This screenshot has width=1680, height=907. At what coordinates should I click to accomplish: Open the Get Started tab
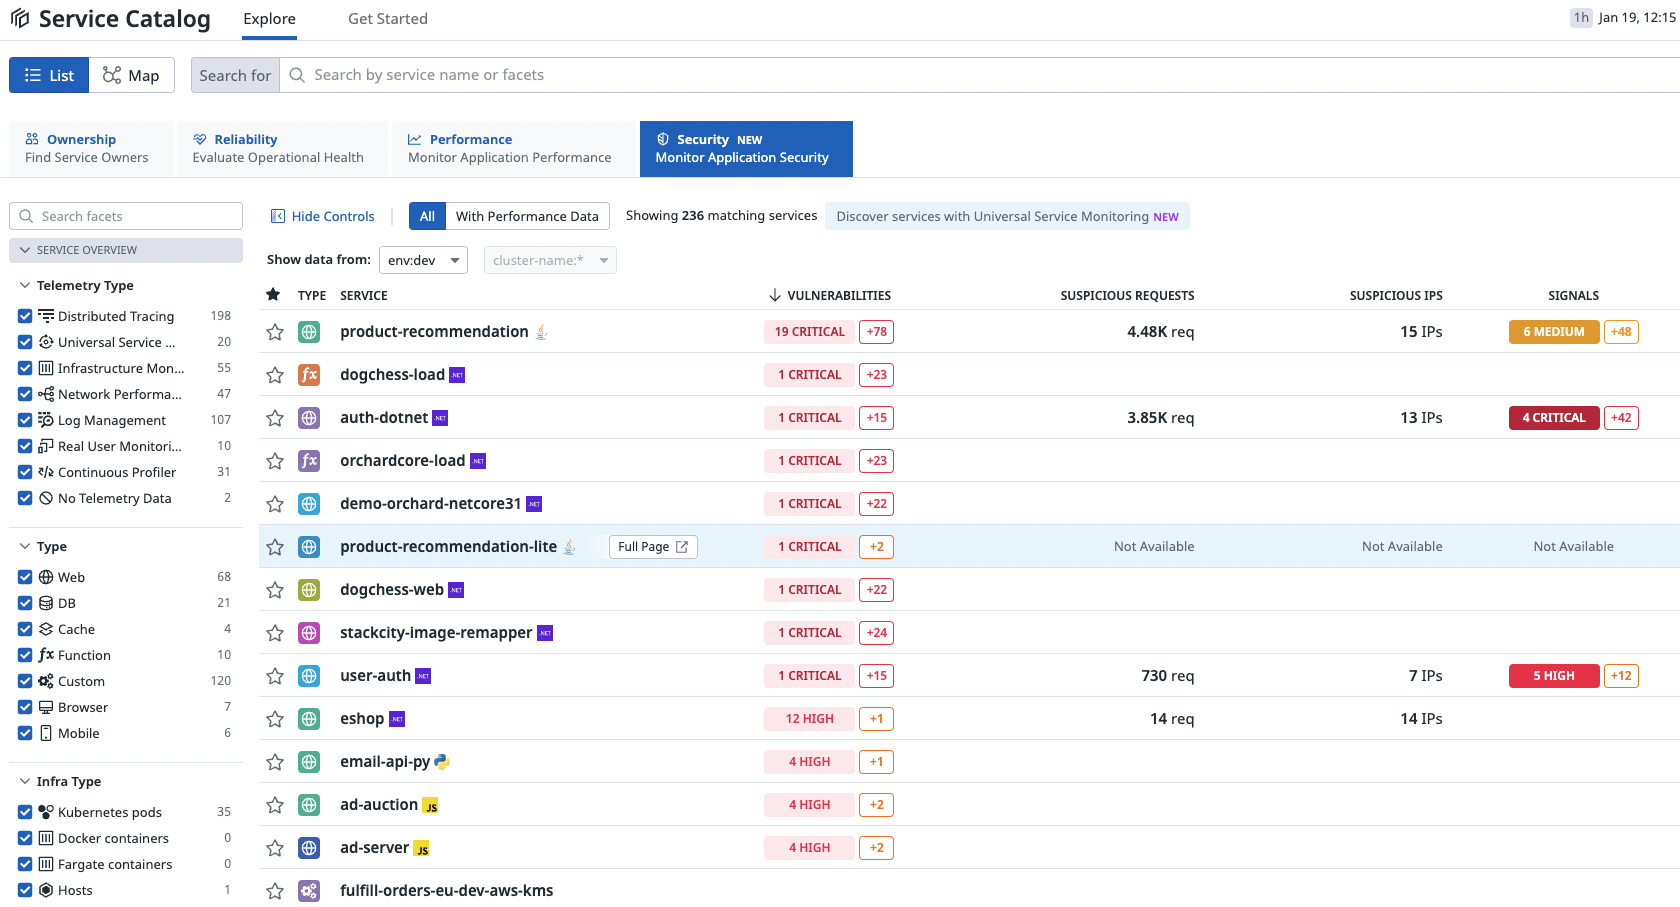click(x=387, y=19)
